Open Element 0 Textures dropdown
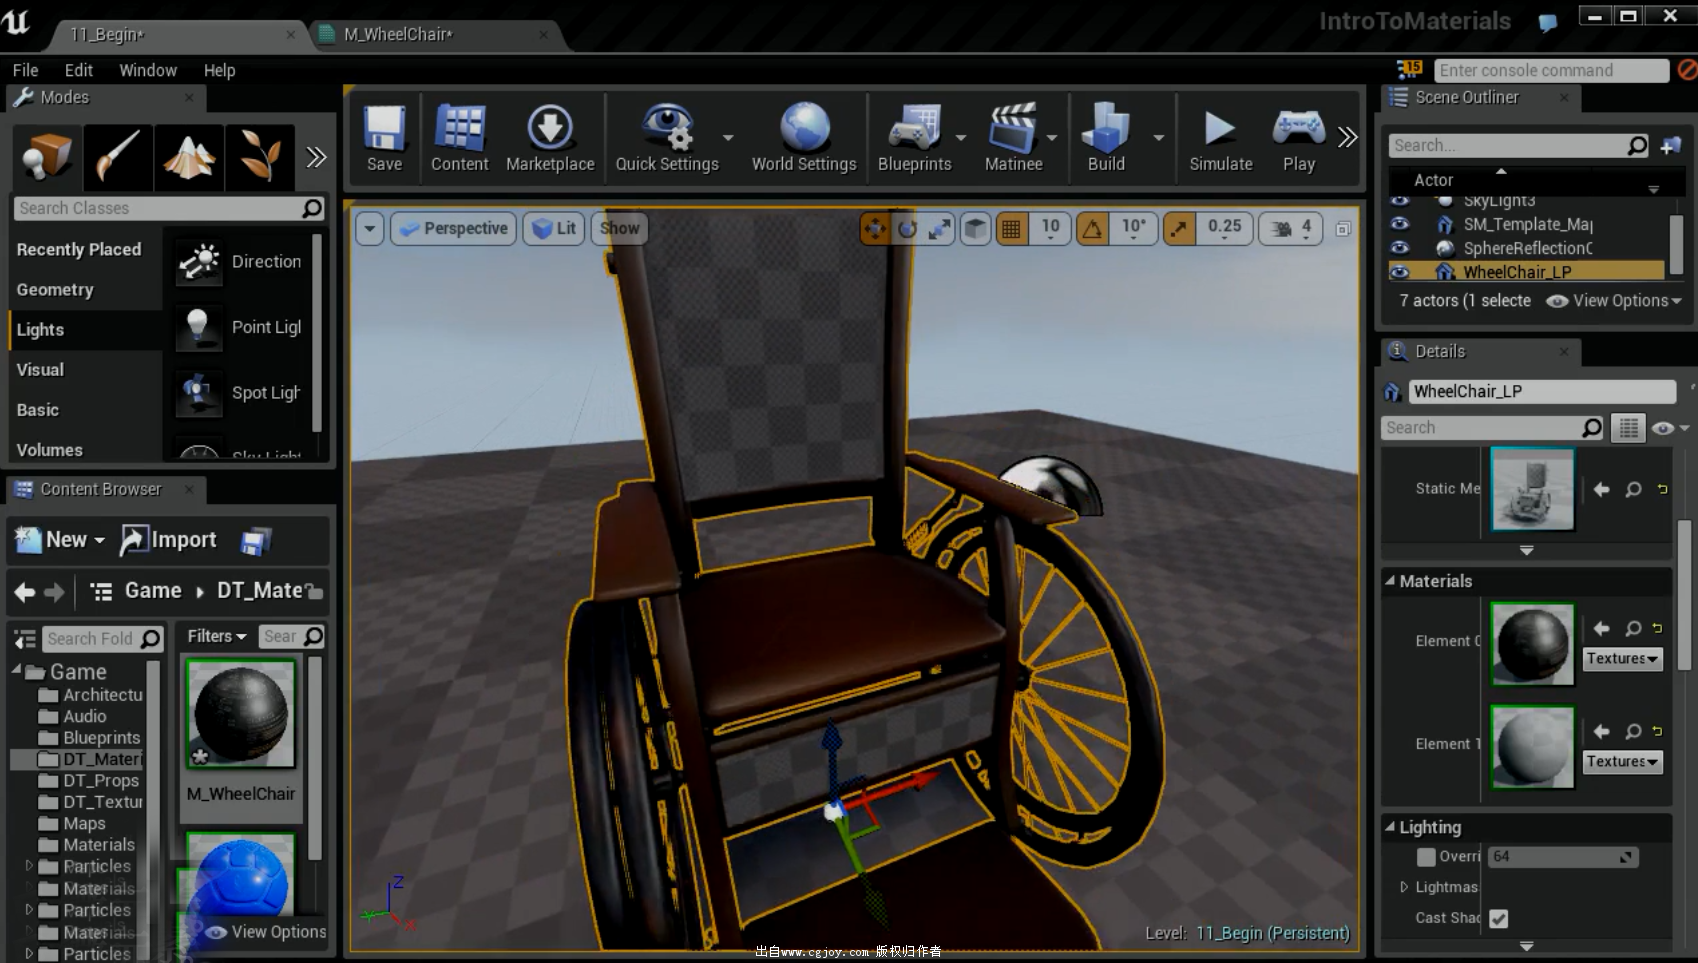Screen dimensions: 1698x963 [1622, 658]
